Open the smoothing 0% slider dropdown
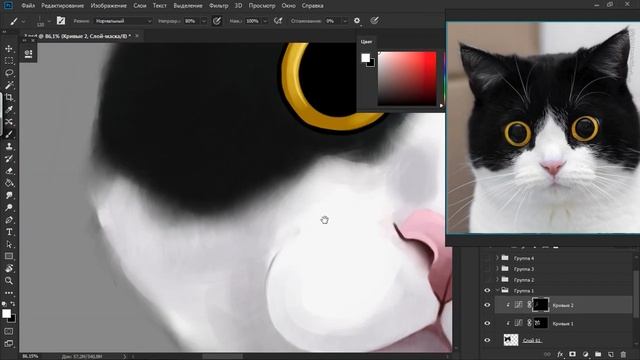The width and height of the screenshot is (640, 360). (345, 21)
